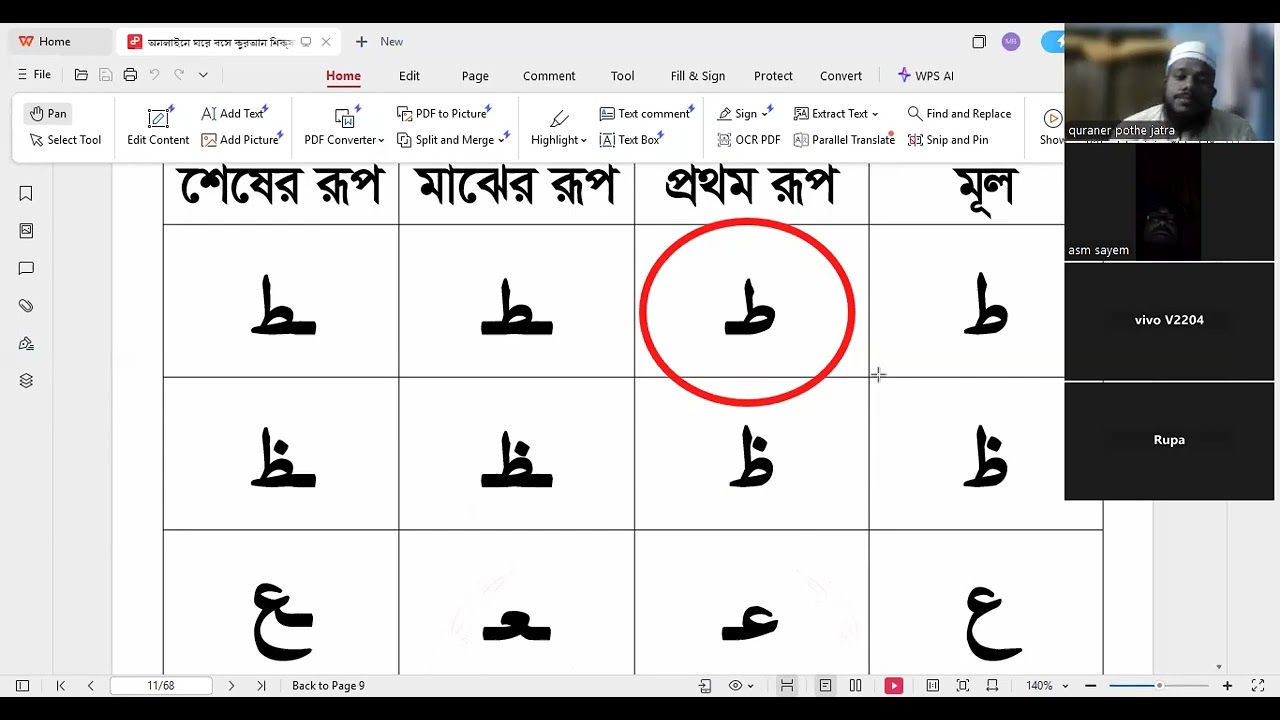
Task: Open the Bookmarks sidebar panel
Action: 26,193
